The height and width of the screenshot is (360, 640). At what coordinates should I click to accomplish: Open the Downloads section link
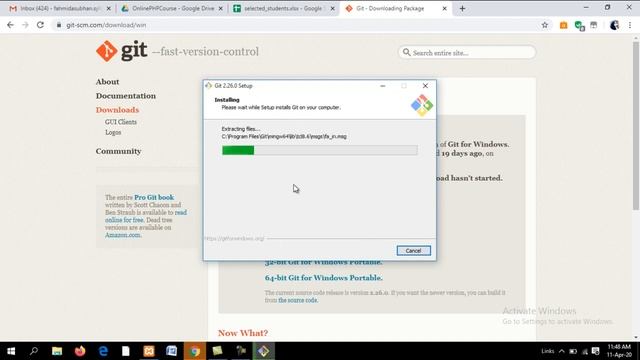point(117,110)
